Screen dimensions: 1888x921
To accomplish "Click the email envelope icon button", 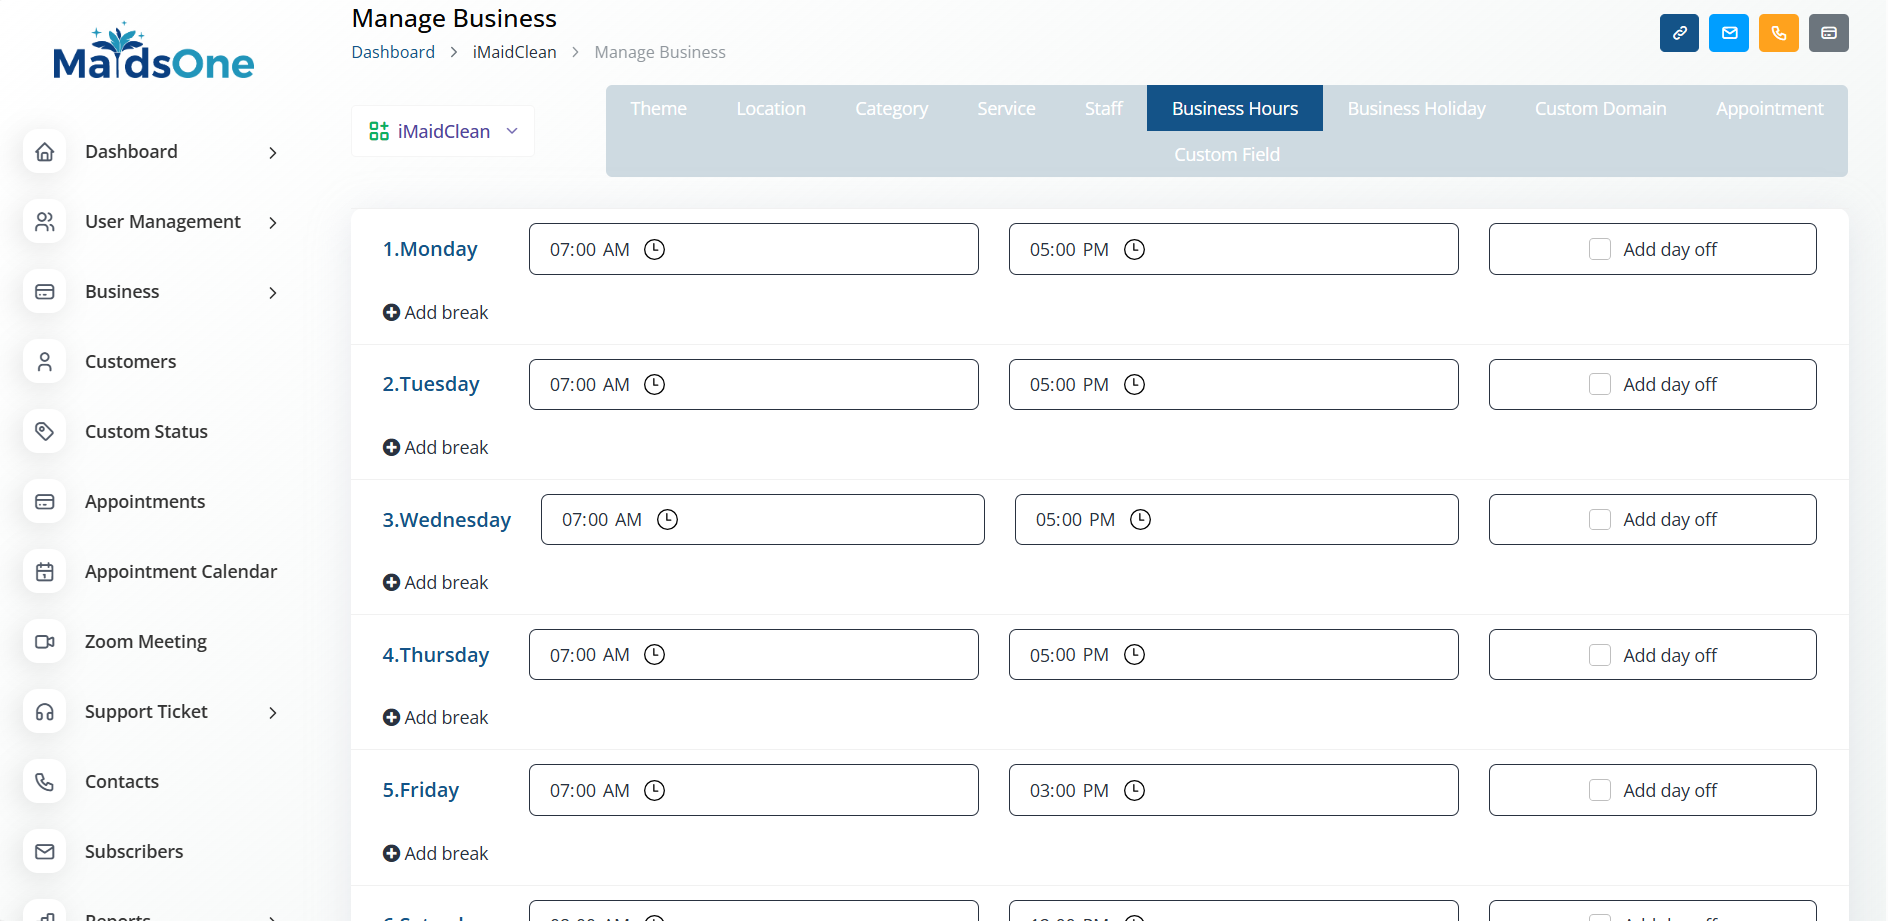I will point(1729,33).
